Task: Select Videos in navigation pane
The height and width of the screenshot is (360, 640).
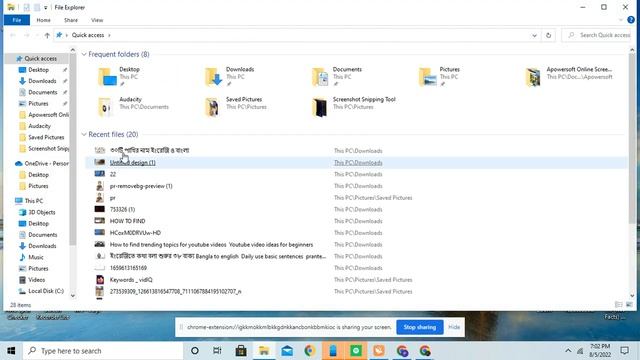Action: [x=32, y=280]
